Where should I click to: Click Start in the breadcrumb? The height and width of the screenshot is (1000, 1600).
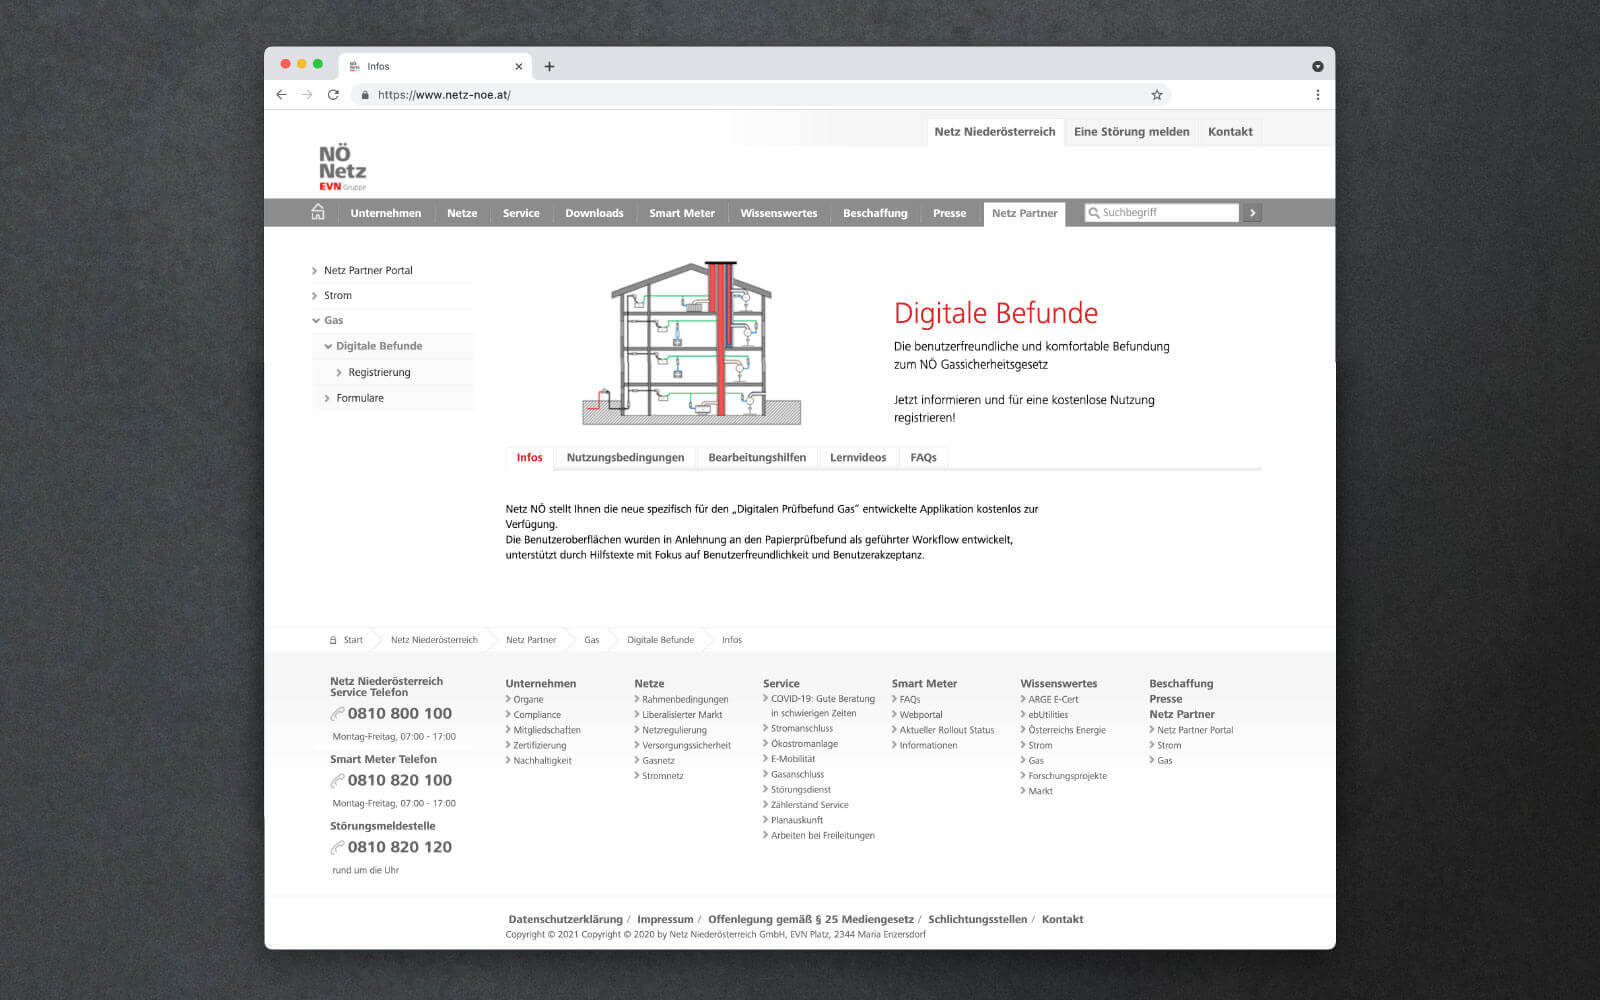(x=353, y=640)
